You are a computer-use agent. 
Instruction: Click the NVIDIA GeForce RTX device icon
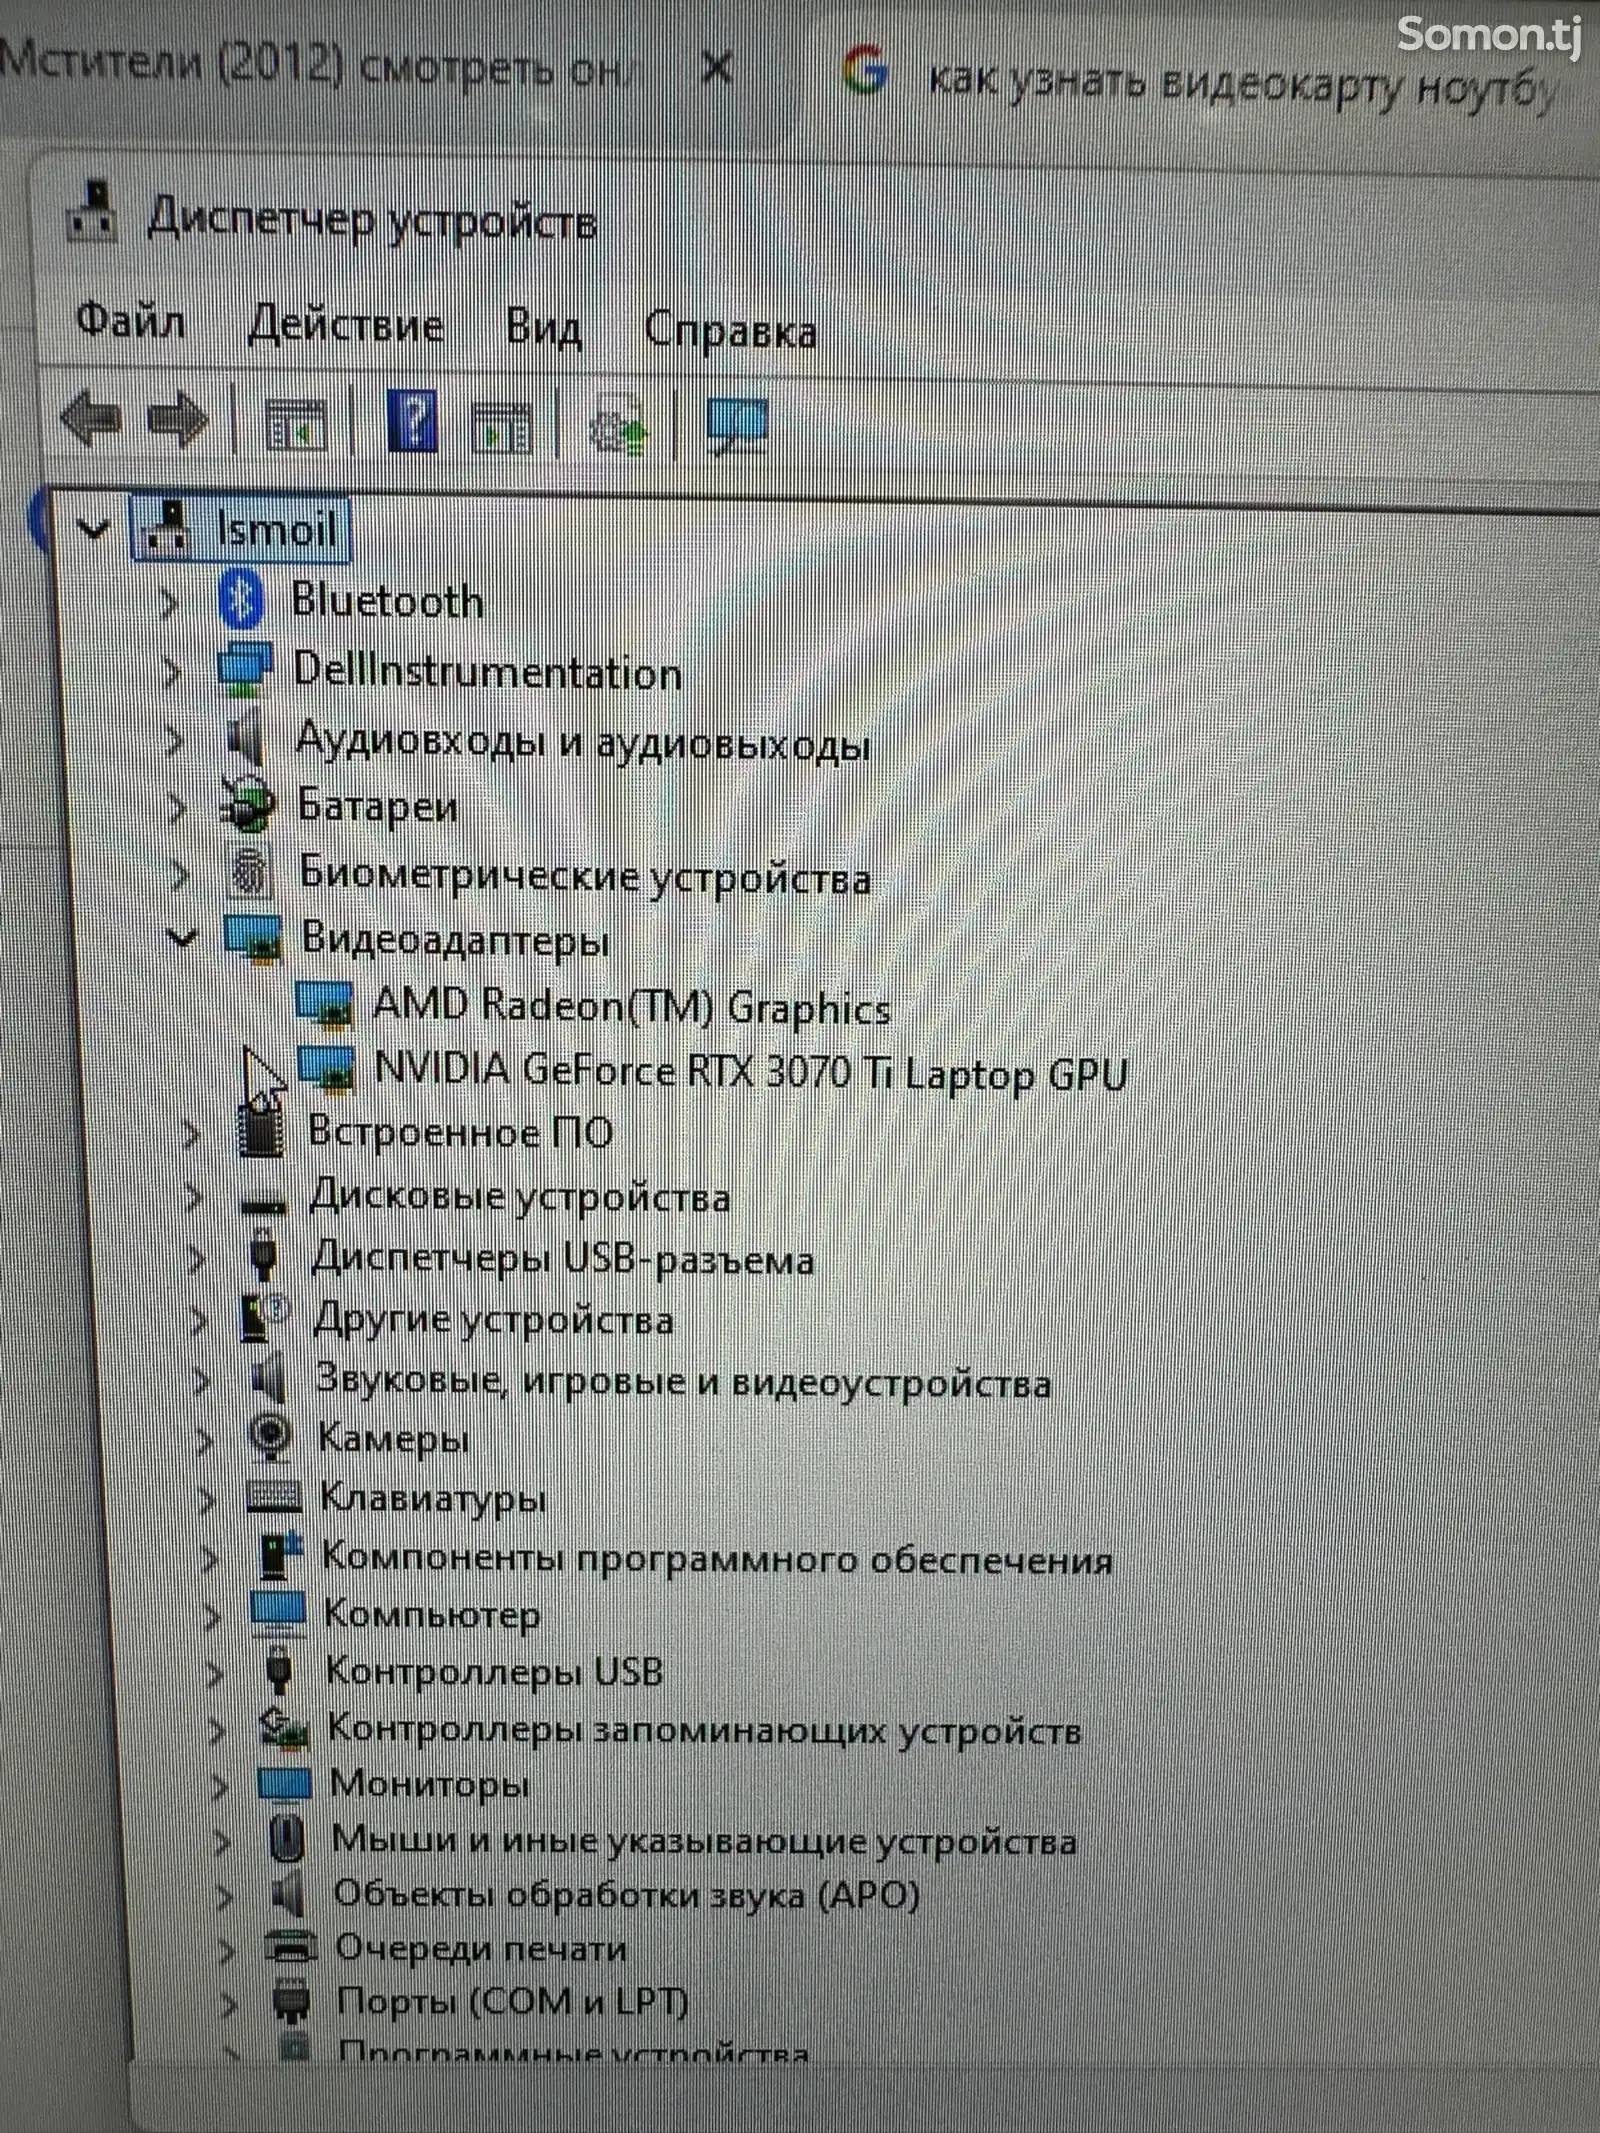point(327,1069)
